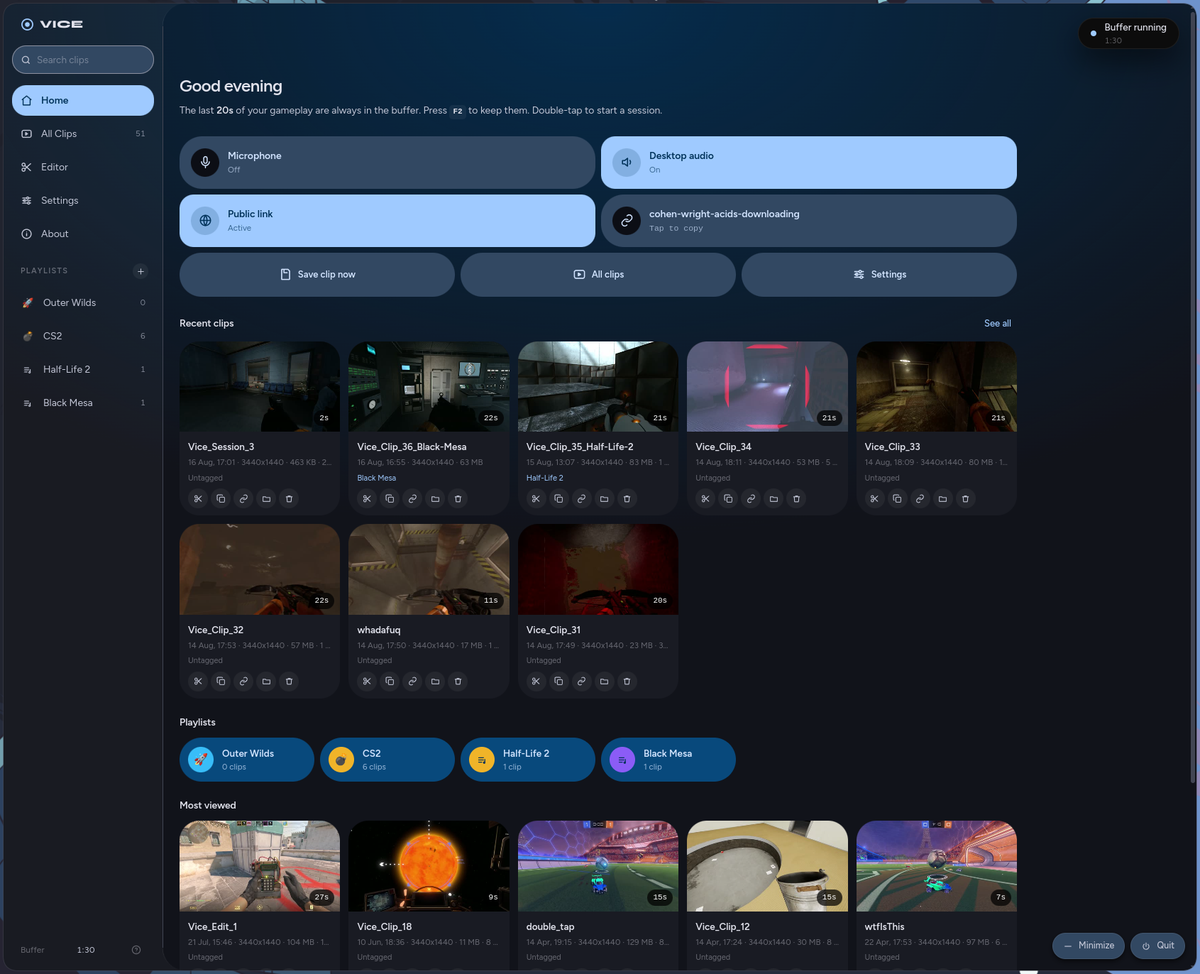Viewport: 1200px width, 974px height.
Task: Open the Editor page from sidebar
Action: pos(83,167)
